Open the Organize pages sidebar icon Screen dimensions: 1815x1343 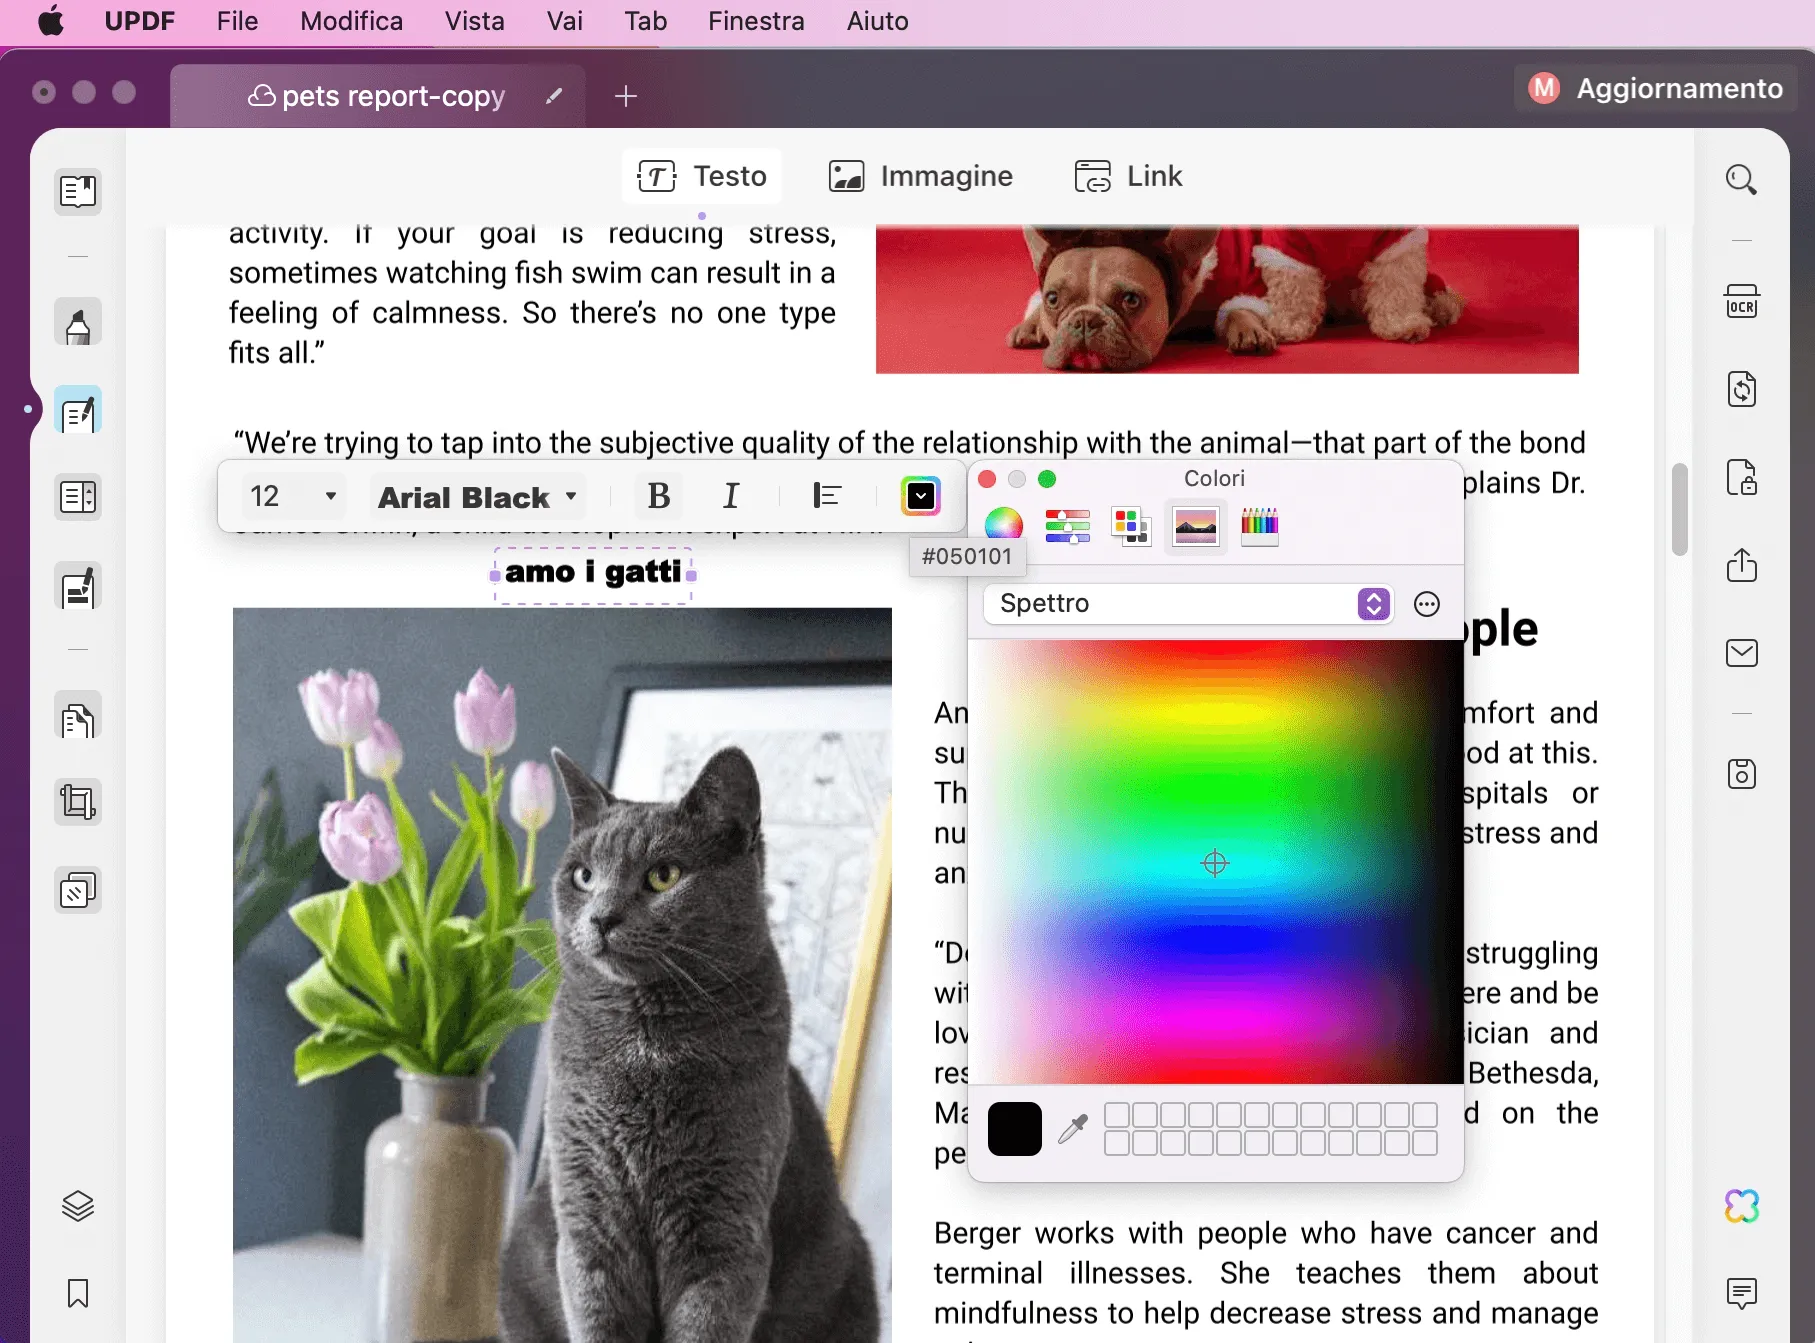[x=78, y=497]
